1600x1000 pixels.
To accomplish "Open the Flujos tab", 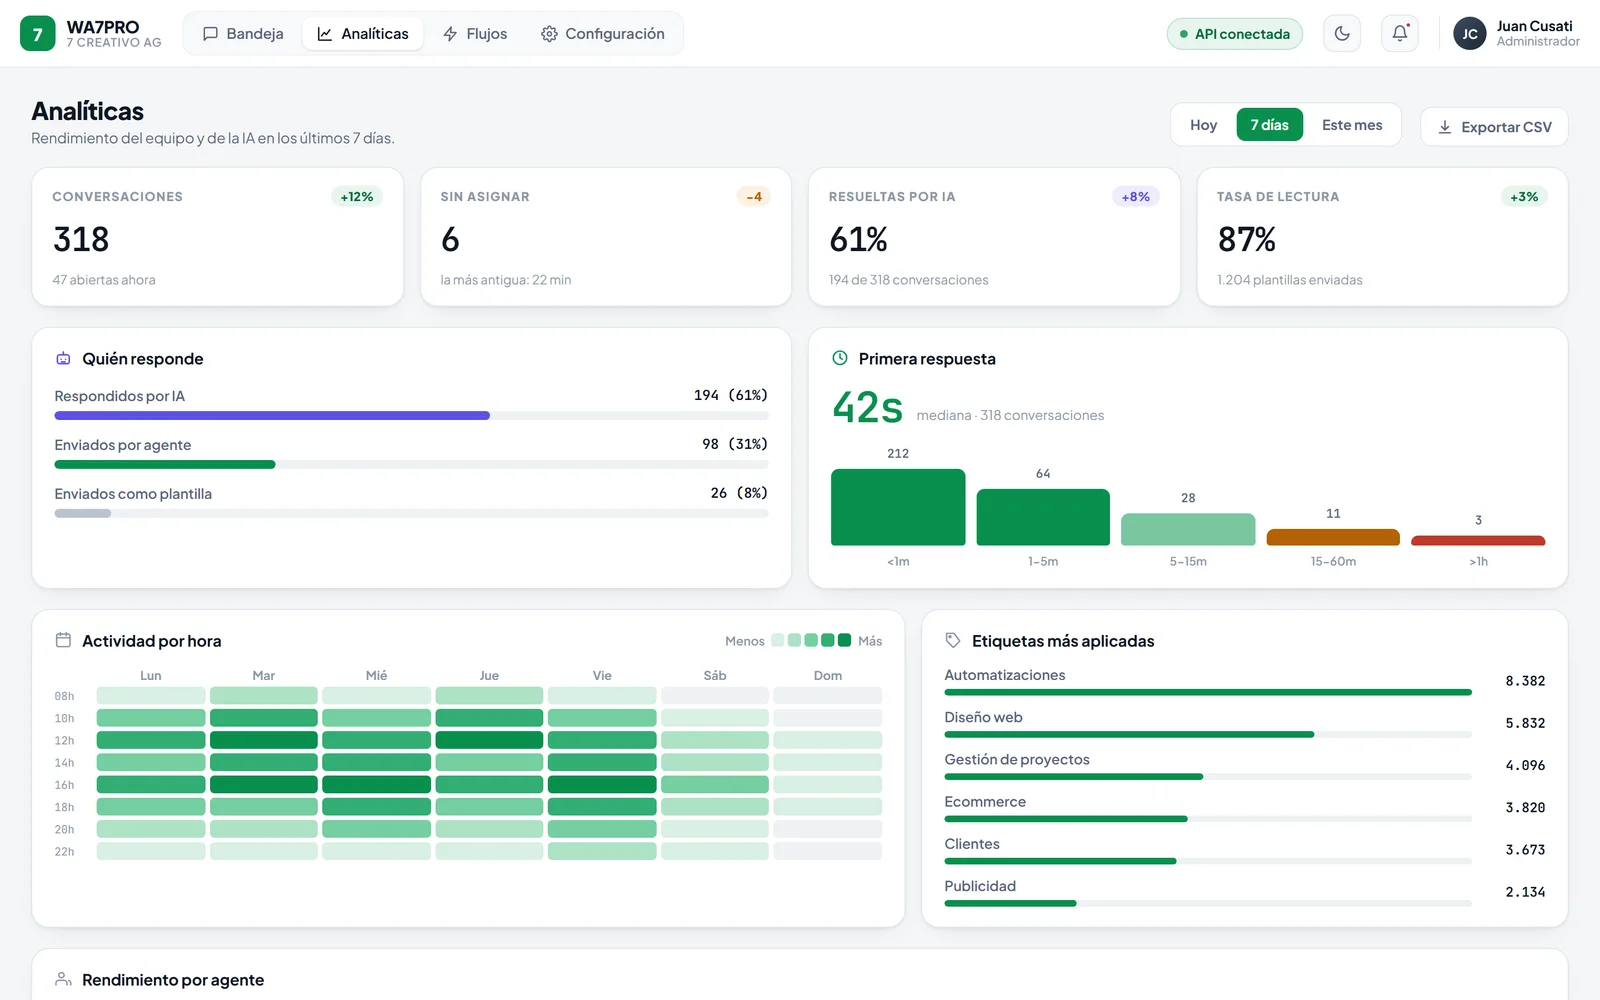I will pos(475,34).
